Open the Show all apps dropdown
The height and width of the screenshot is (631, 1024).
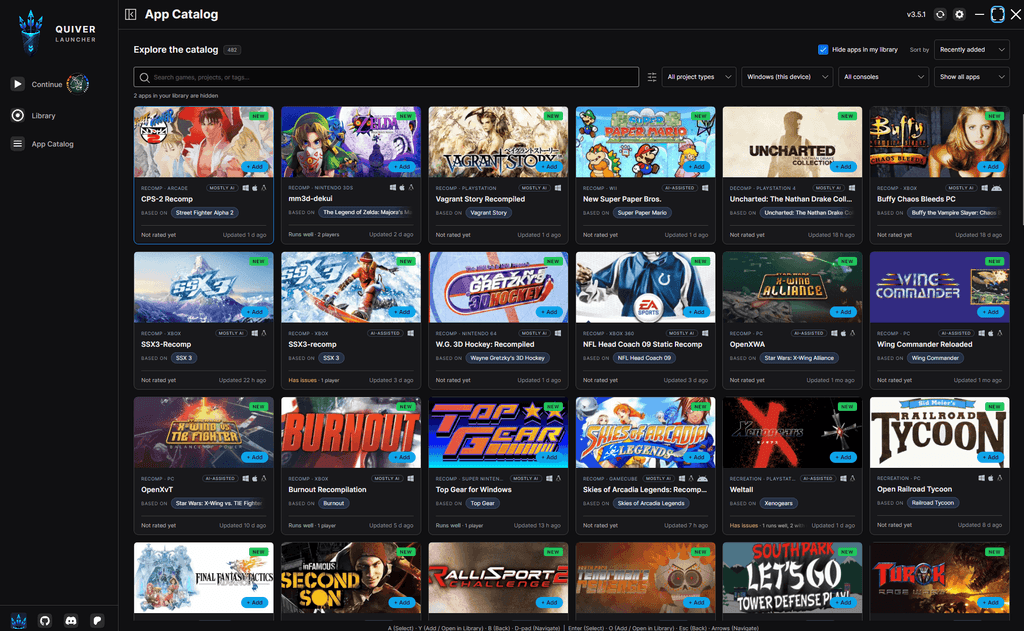(x=972, y=77)
